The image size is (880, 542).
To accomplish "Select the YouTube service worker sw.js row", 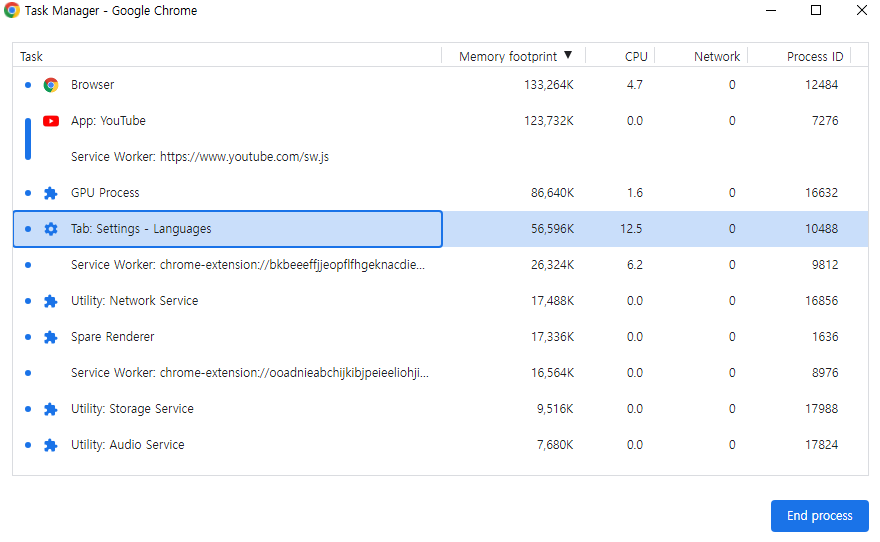I will [200, 157].
